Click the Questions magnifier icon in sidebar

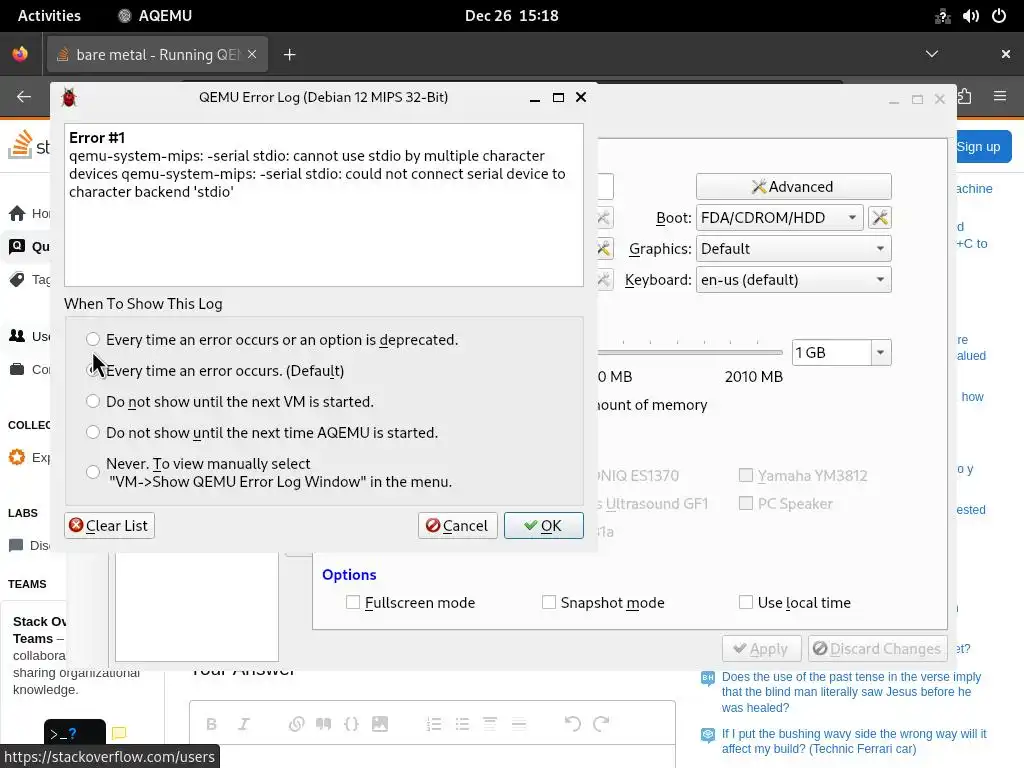[x=17, y=246]
